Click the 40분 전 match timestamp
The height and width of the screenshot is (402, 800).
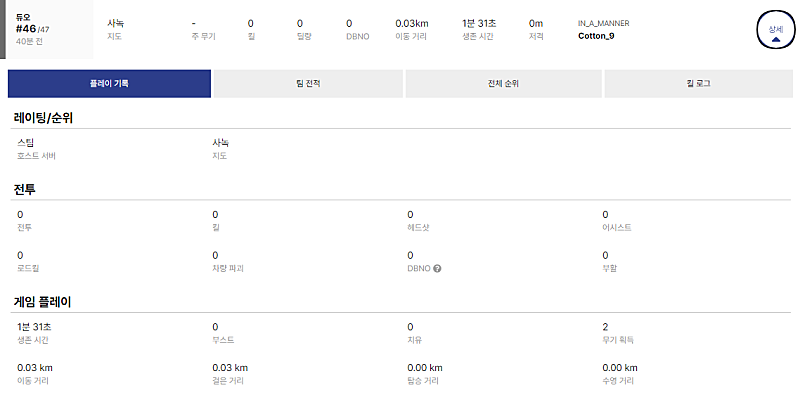tap(32, 42)
